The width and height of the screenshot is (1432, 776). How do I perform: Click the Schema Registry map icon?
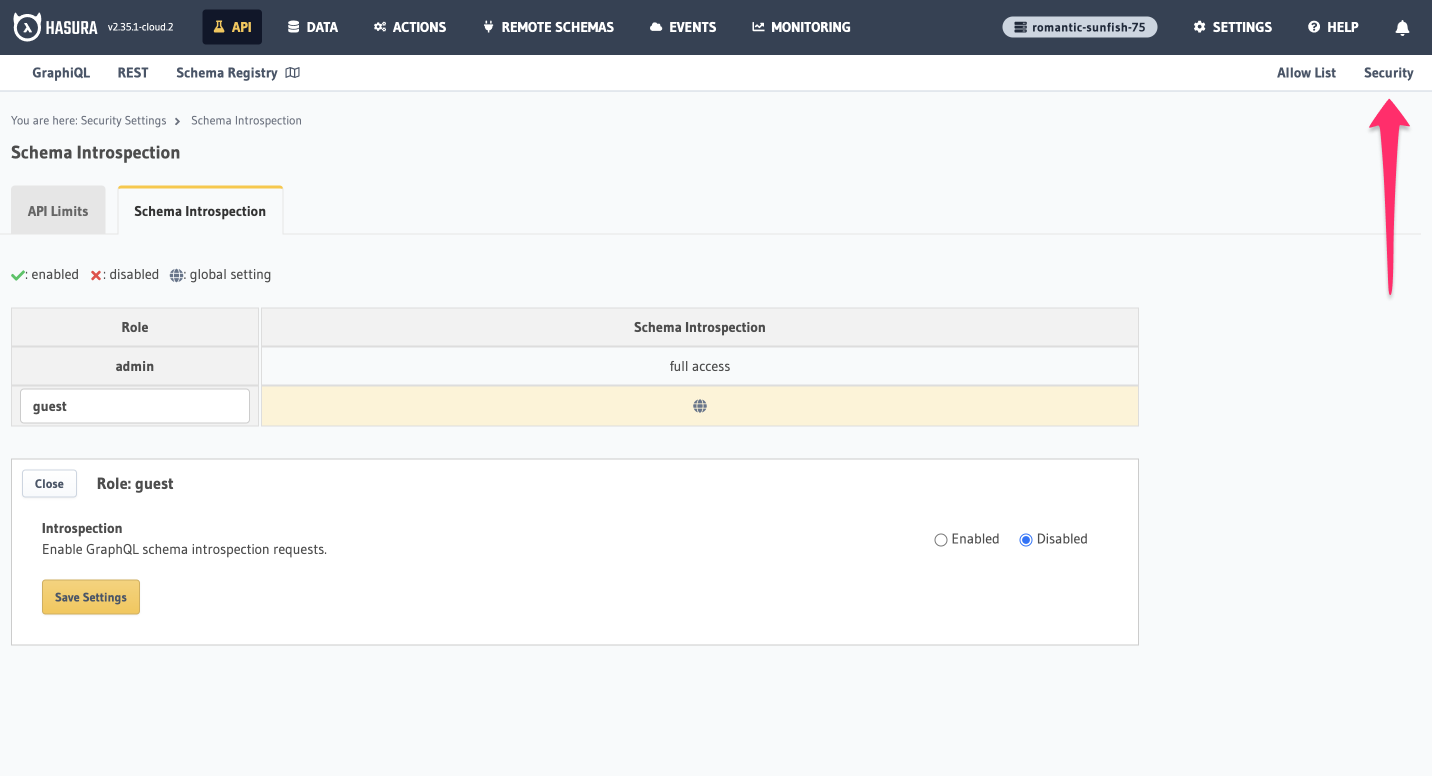point(292,72)
